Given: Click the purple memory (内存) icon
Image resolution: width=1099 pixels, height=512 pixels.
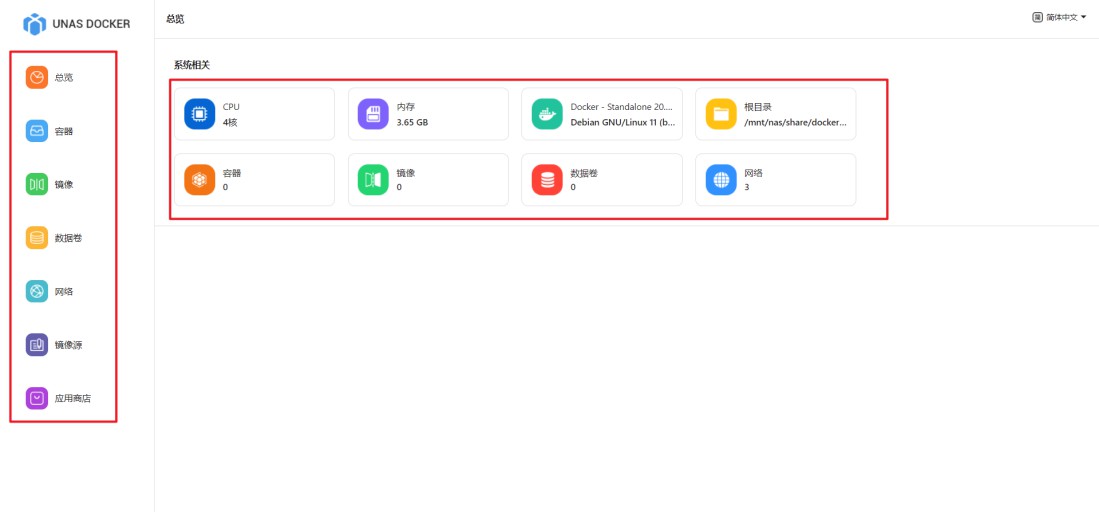Looking at the screenshot, I should click(373, 114).
